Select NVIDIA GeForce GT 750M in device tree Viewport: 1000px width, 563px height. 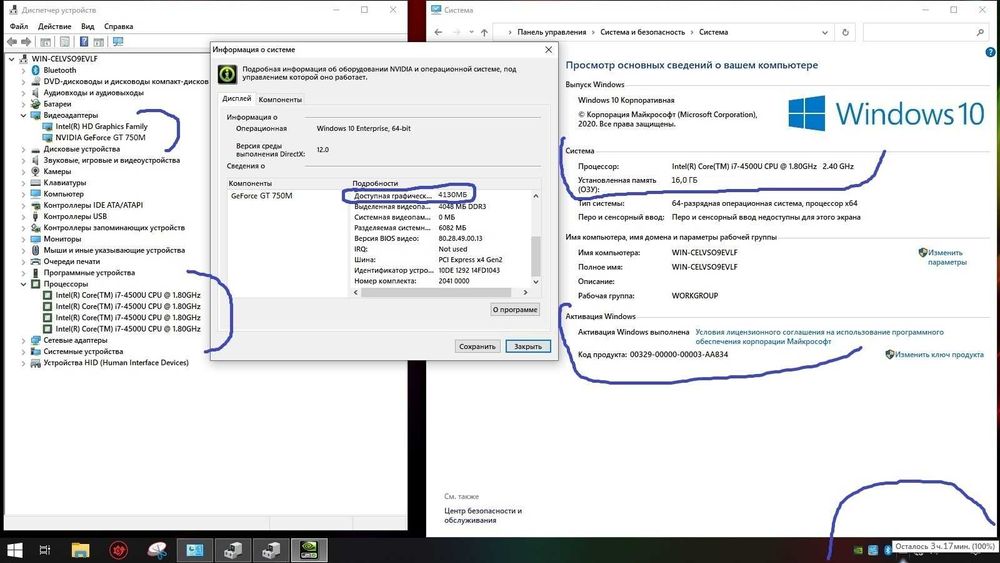pos(100,137)
